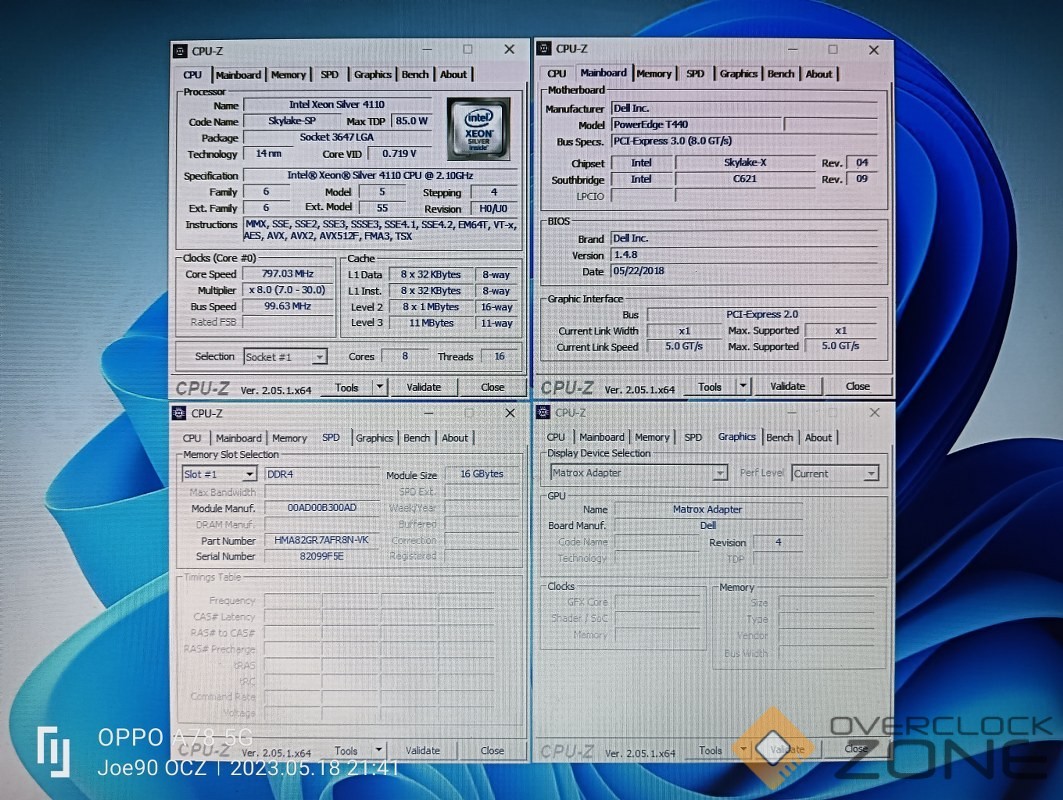Close the CPU-Z Mainboard window with the X
This screenshot has height=800, width=1063.
(874, 49)
